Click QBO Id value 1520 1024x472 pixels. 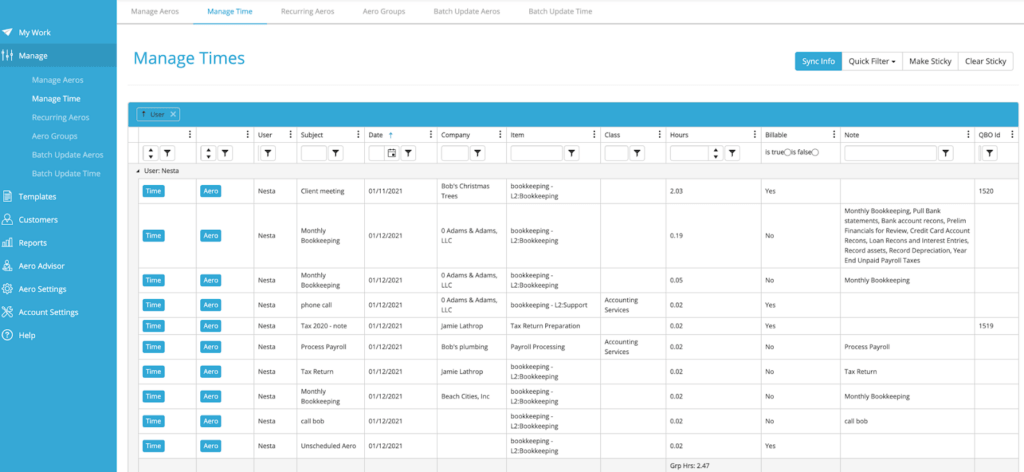986,191
